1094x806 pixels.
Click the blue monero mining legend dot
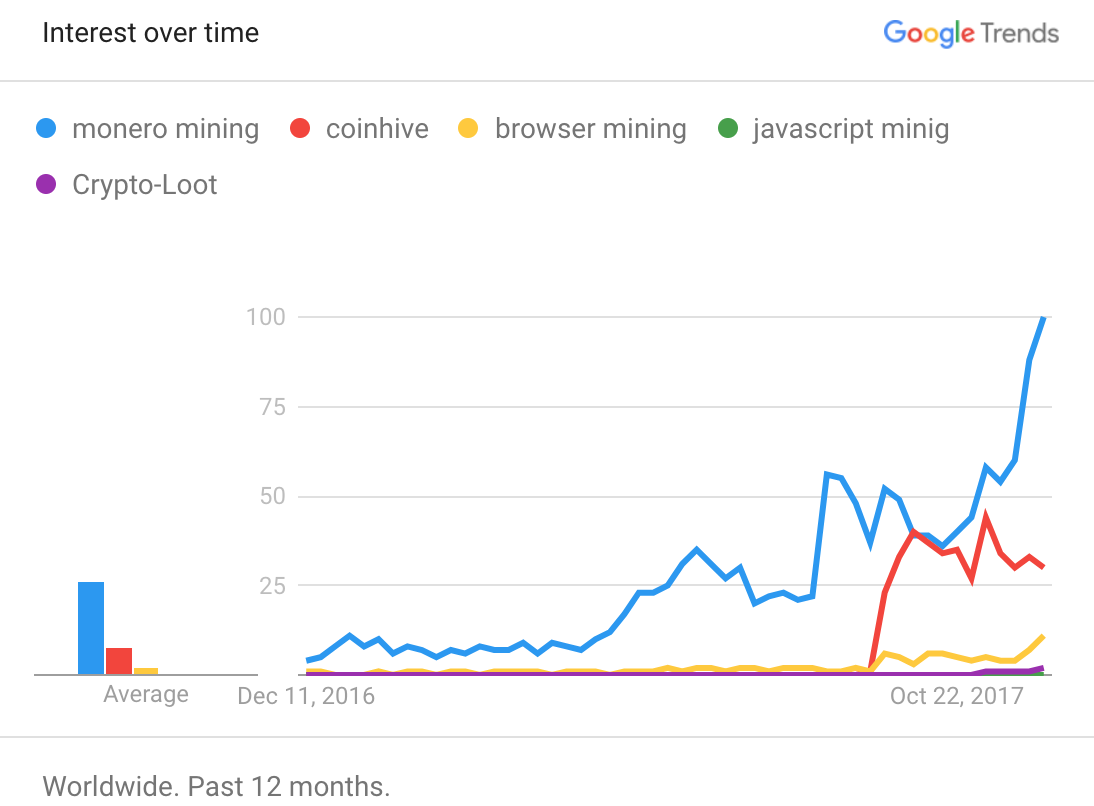coord(45,129)
